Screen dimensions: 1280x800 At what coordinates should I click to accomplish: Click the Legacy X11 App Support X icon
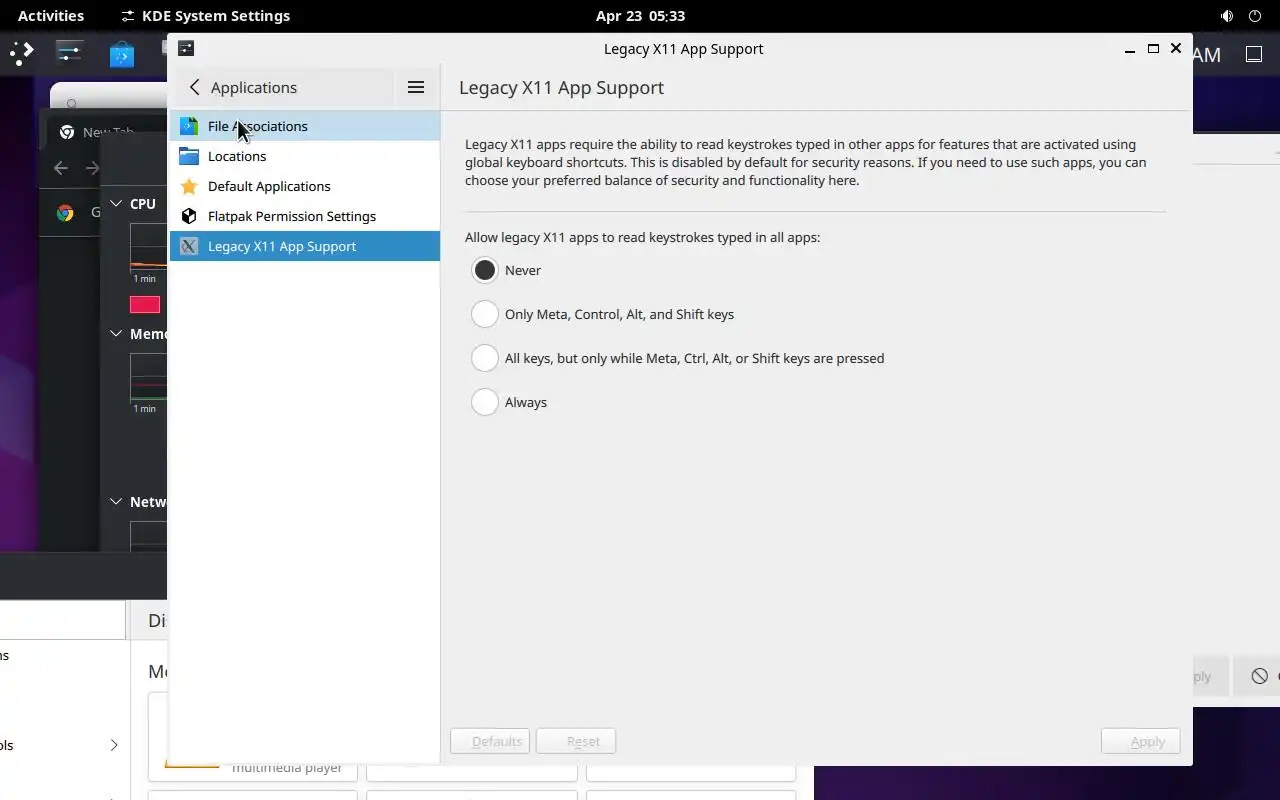(x=189, y=246)
